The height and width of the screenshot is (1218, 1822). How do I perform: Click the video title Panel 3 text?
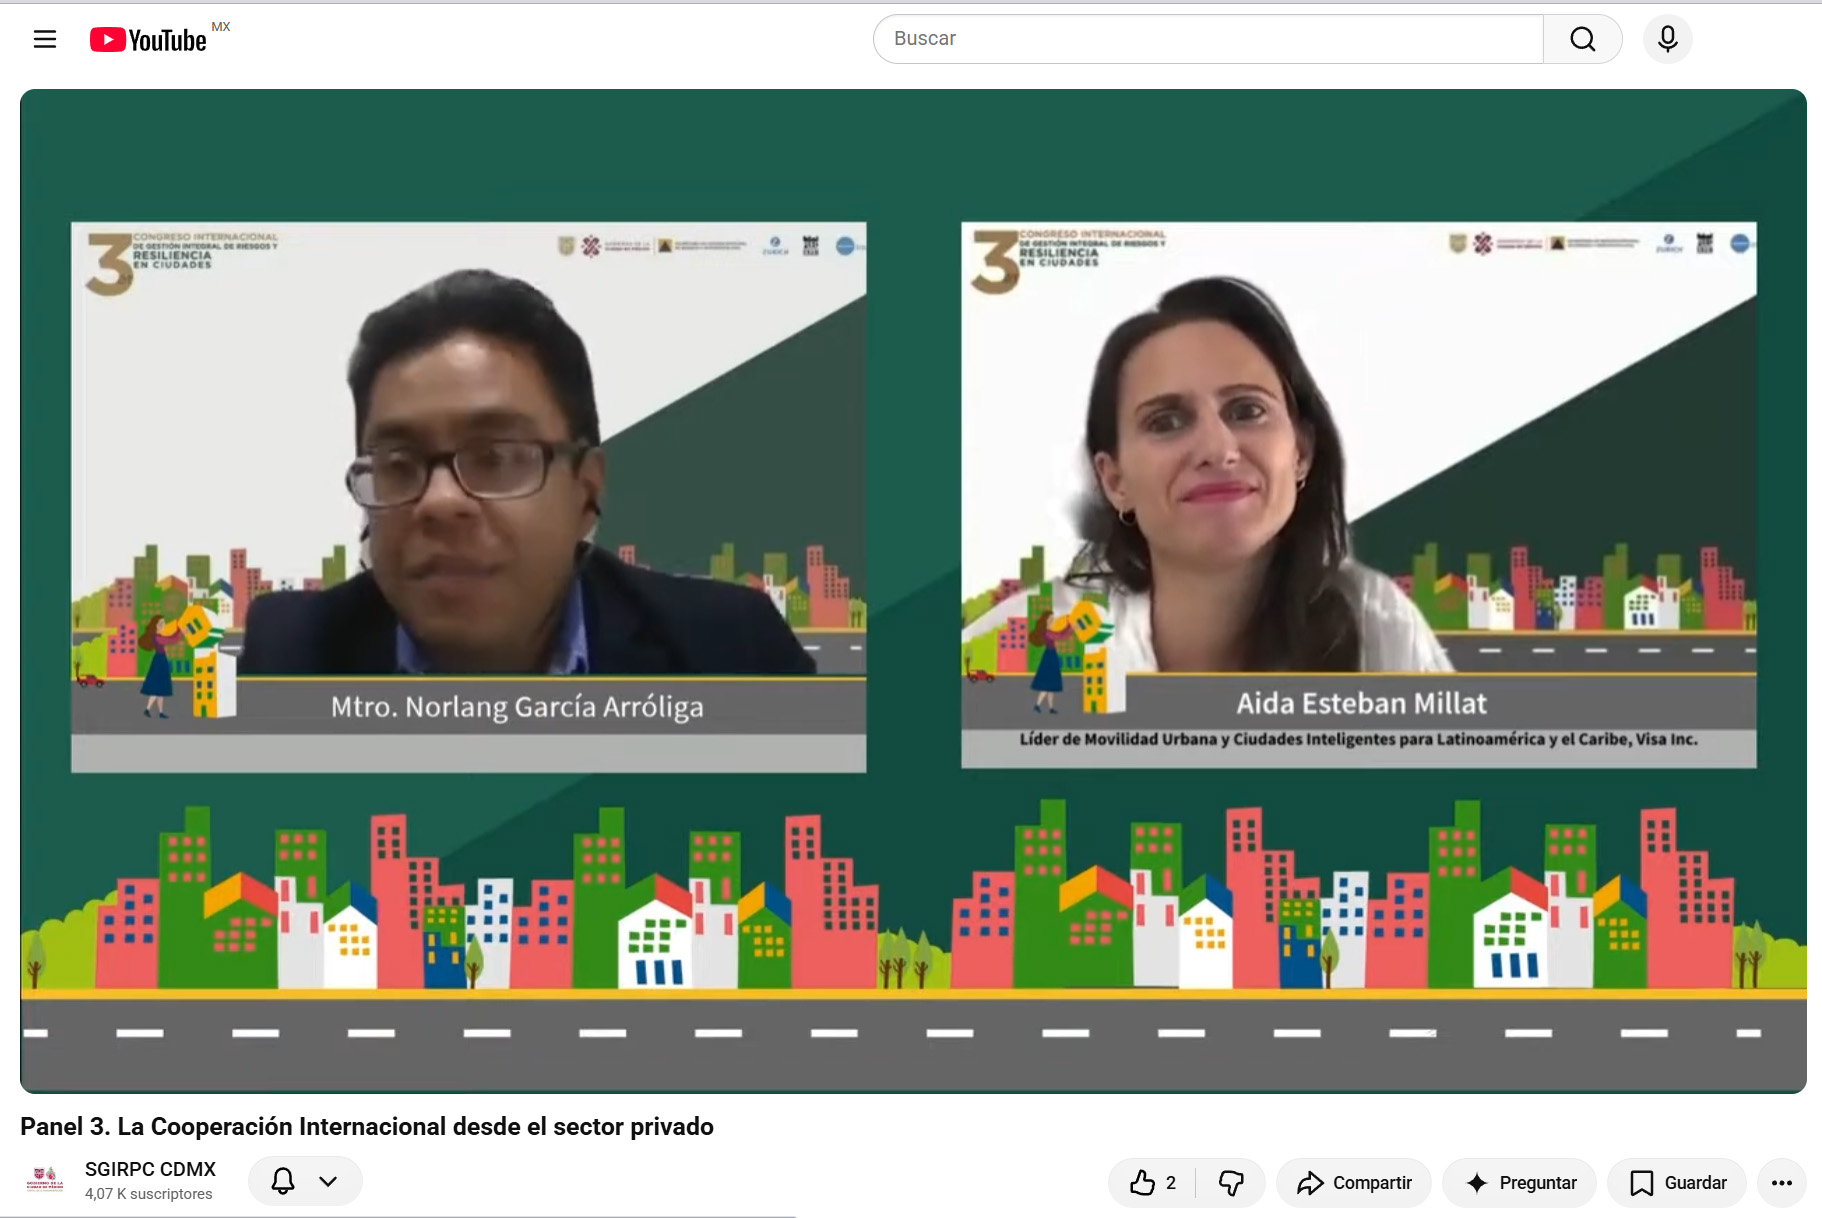click(x=367, y=1127)
